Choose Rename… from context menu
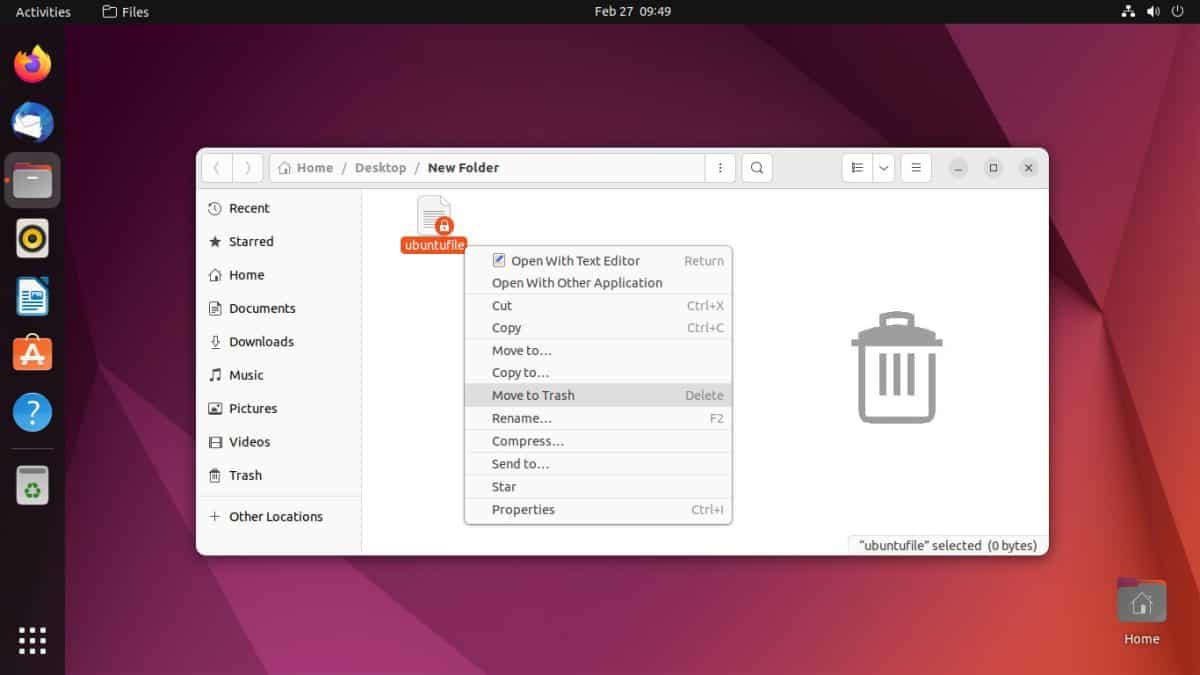 point(598,419)
